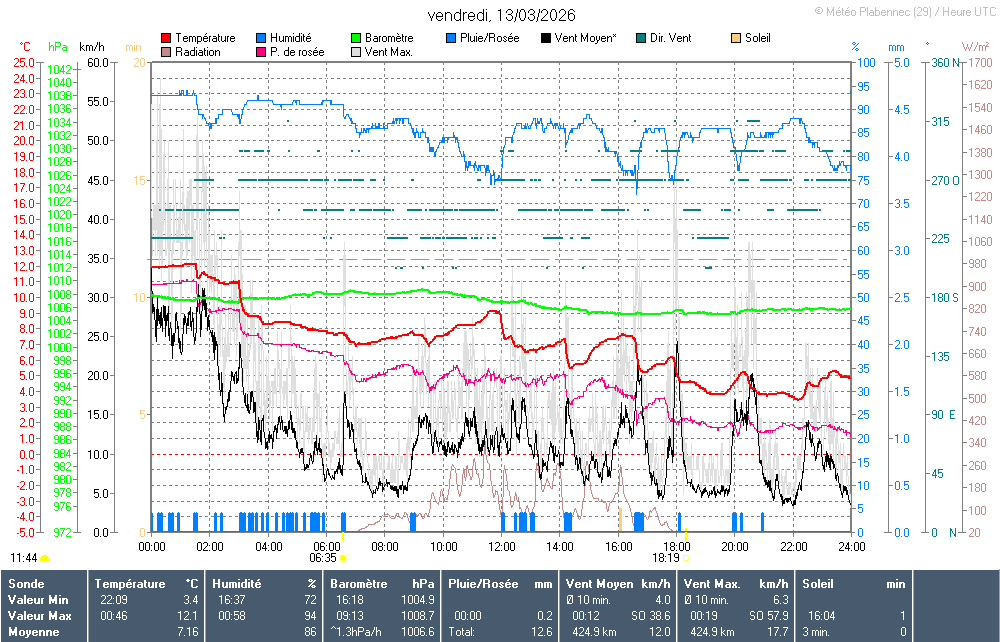Screen dimensions: 1000x642
Task: Click the 12:00 tick on time axis
Action: click(501, 546)
